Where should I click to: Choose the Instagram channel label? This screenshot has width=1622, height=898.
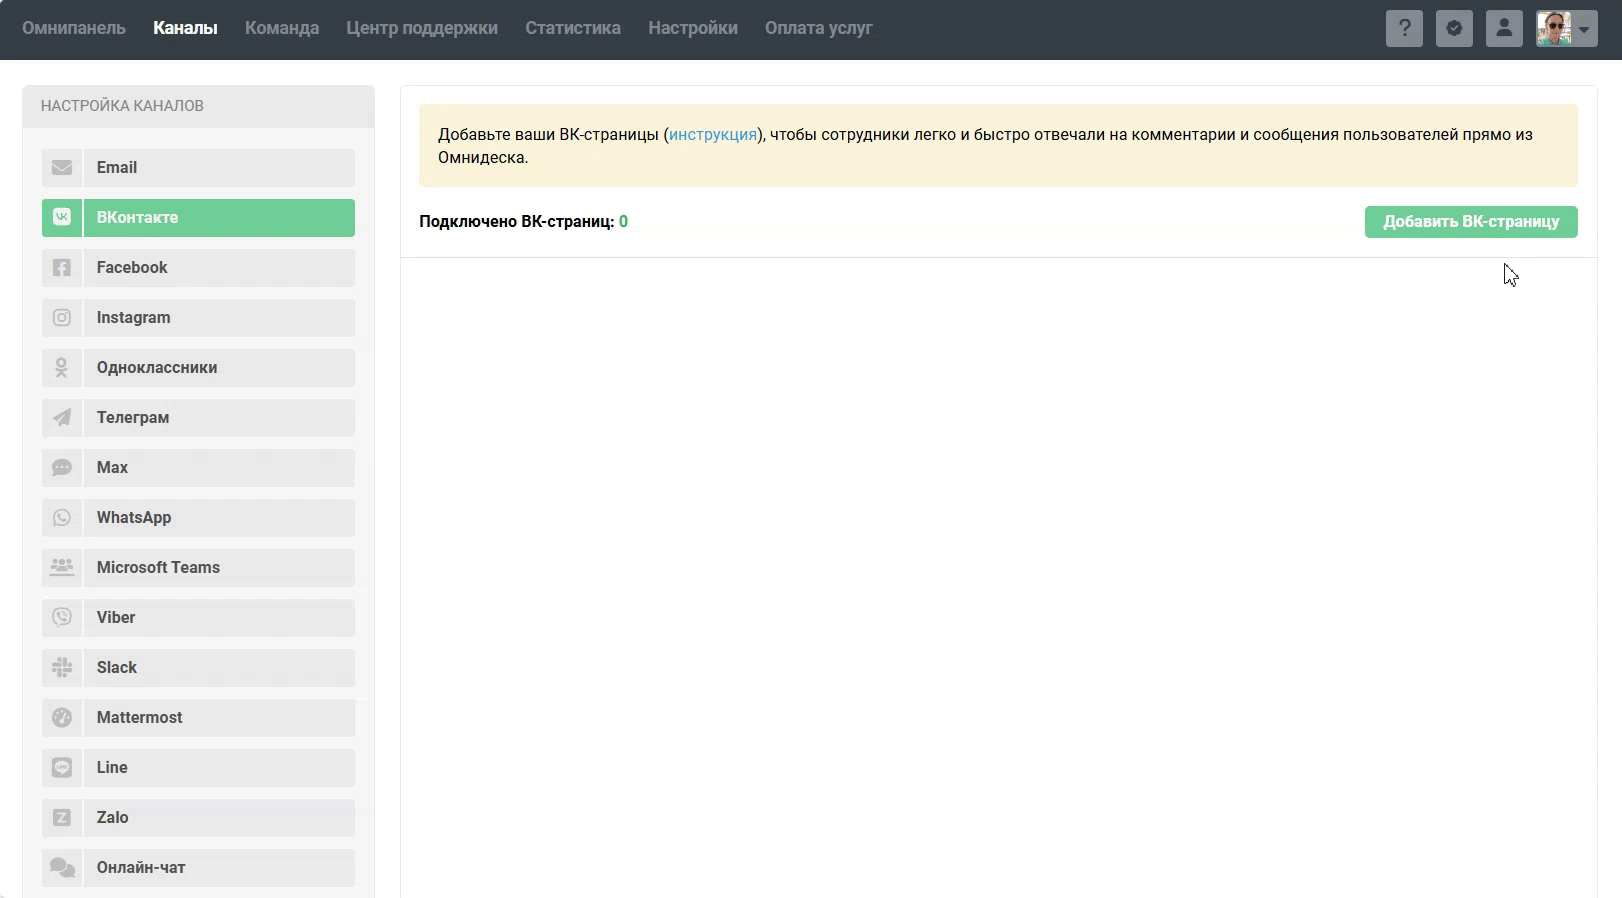click(x=133, y=318)
